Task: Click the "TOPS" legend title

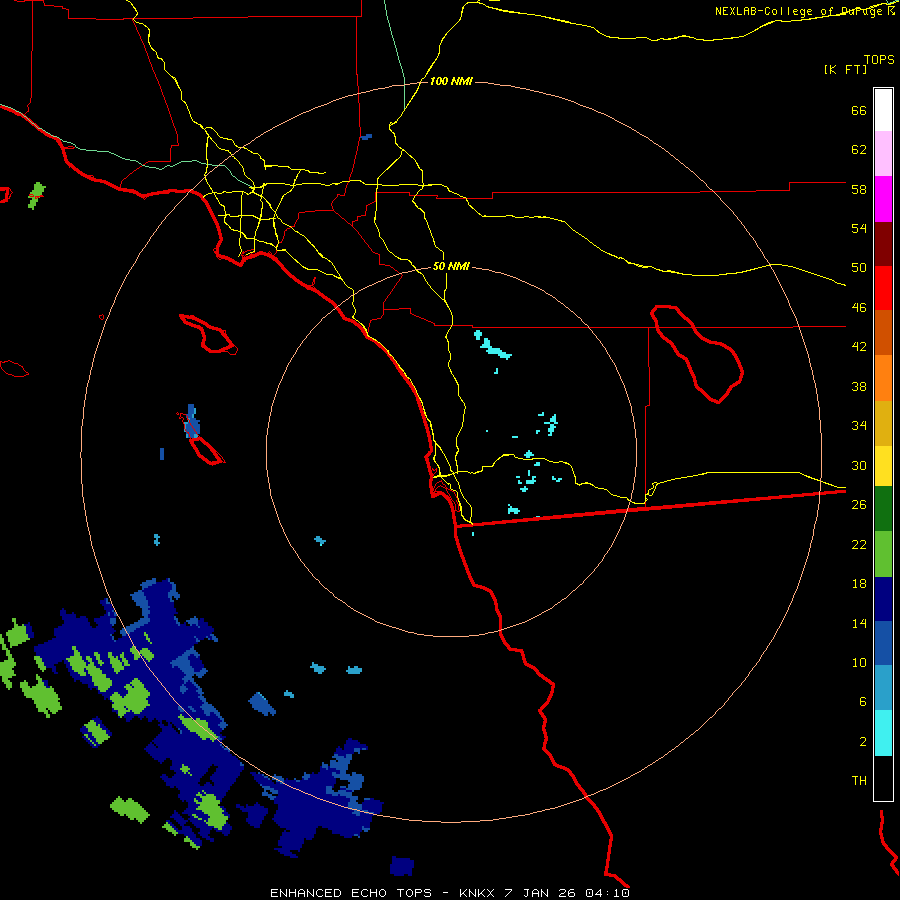Action: 879,60
